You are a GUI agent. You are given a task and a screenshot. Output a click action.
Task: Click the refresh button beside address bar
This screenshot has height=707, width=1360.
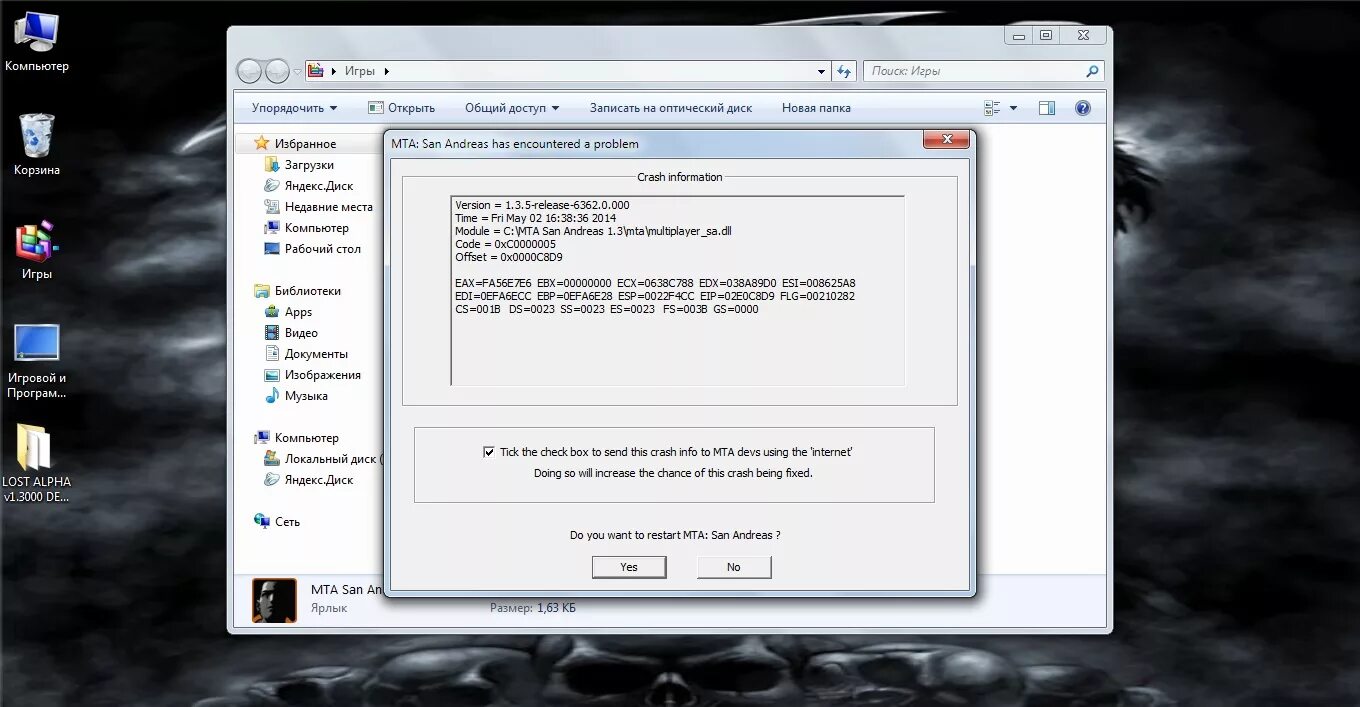tap(845, 71)
